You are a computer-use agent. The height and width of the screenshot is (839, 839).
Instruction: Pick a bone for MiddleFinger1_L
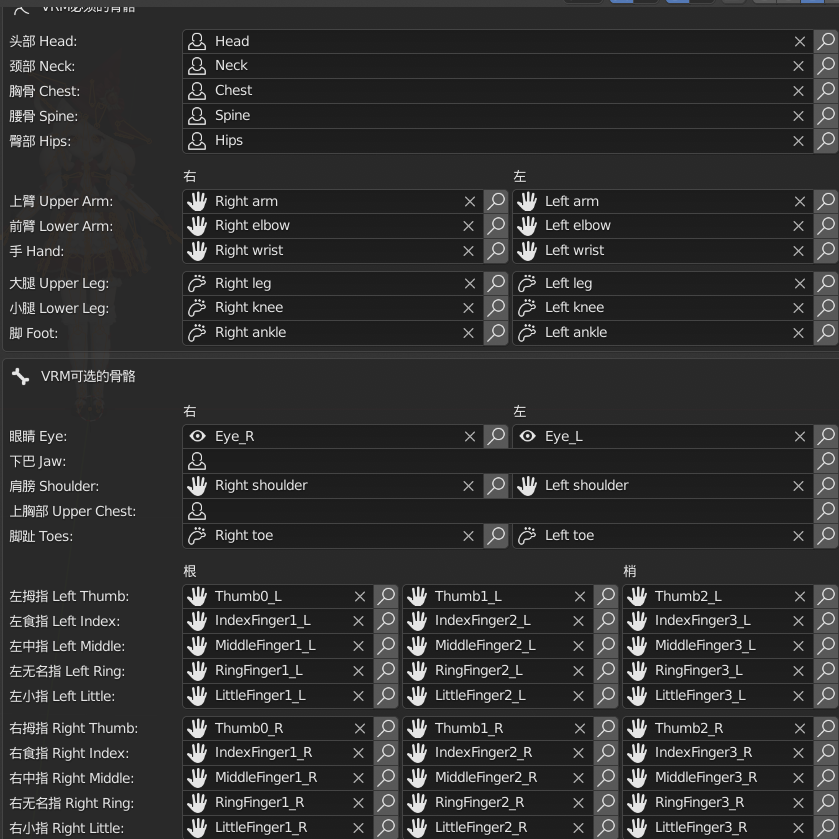click(x=386, y=646)
